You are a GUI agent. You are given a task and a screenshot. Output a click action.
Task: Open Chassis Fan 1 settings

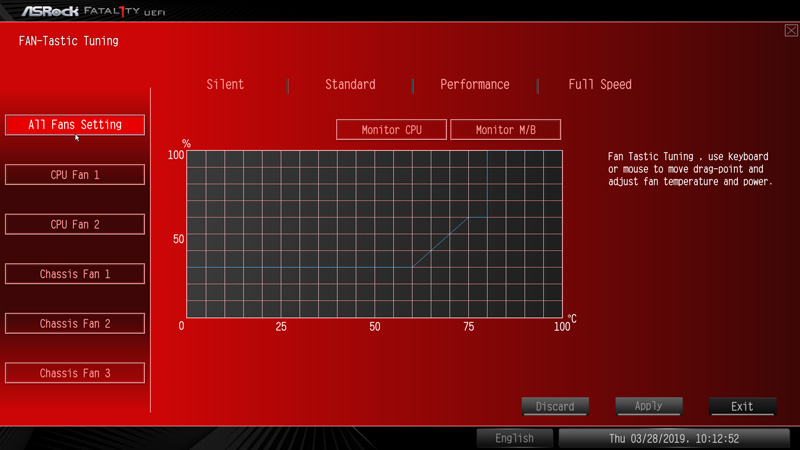[75, 274]
